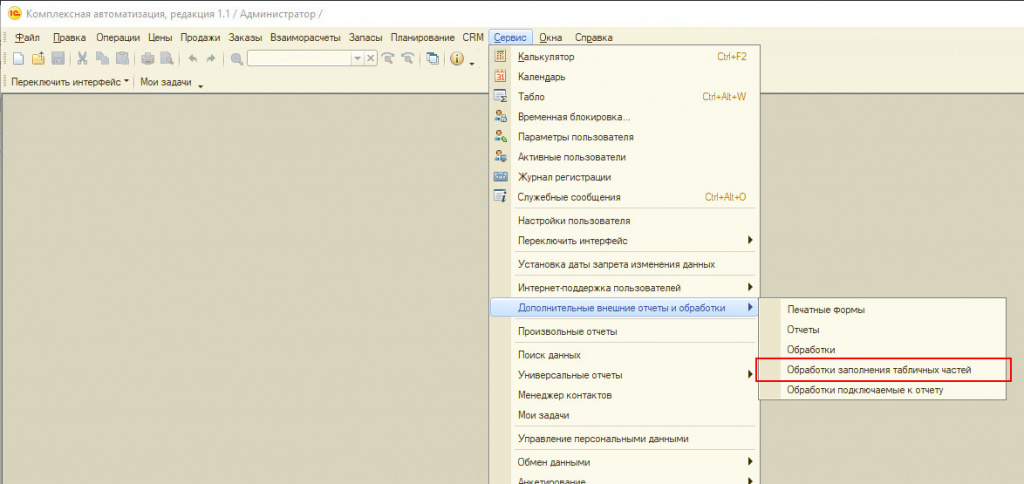Click the magnifier Search icon in toolbar

pyautogui.click(x=237, y=59)
